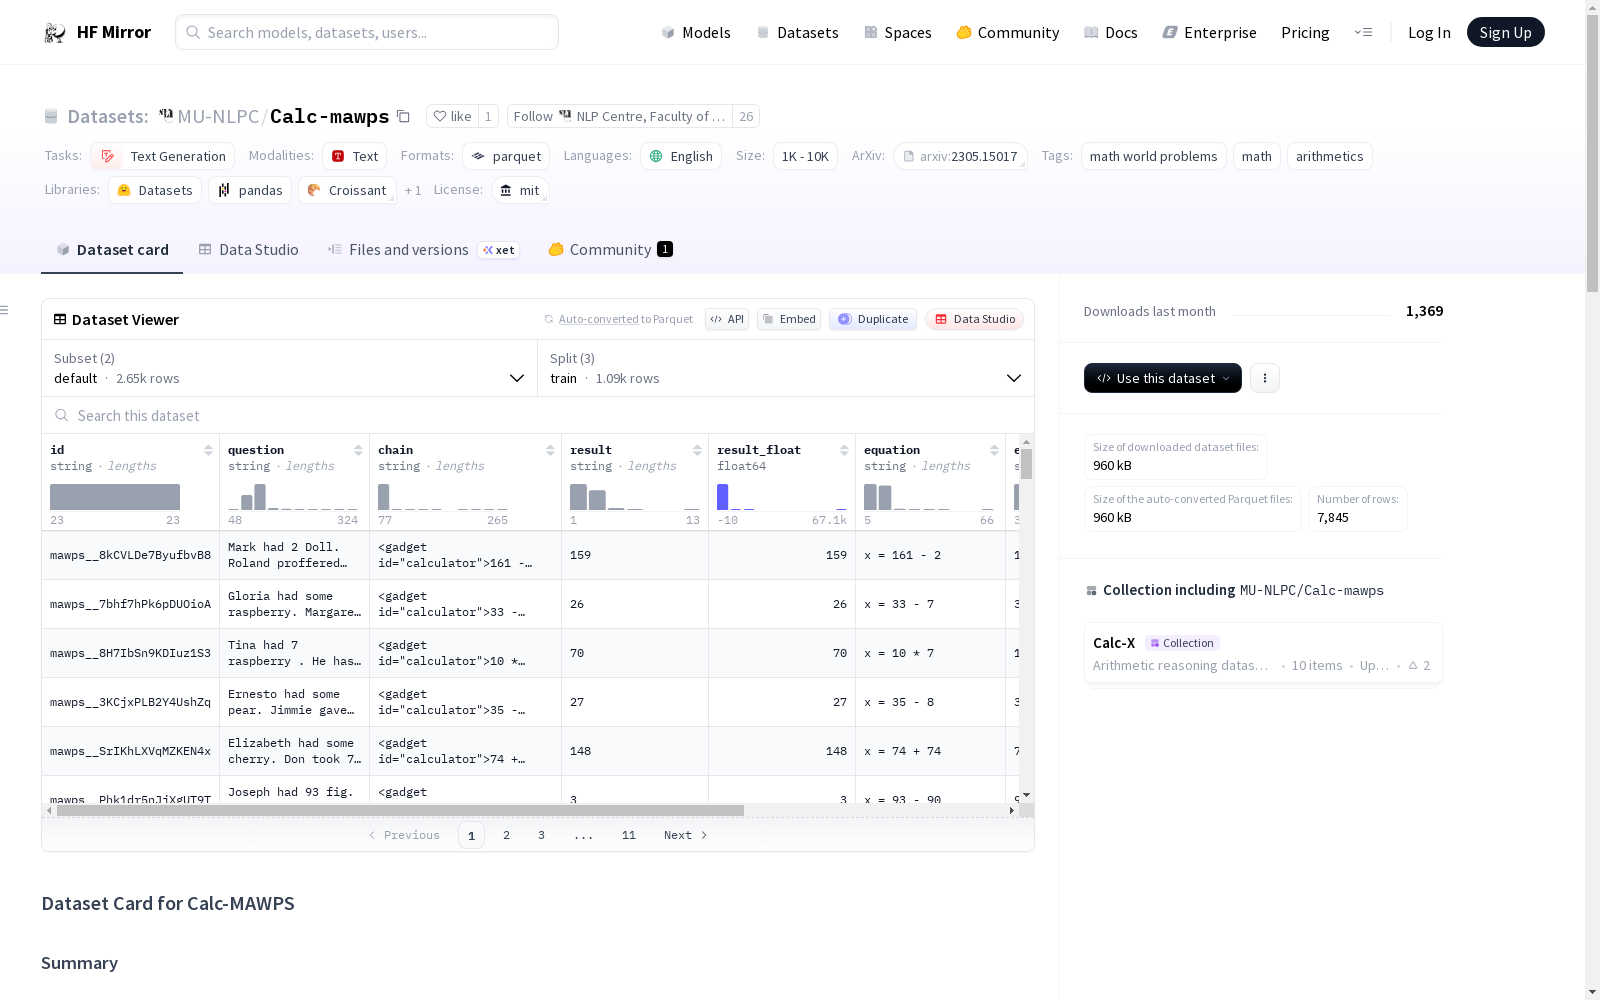Open the Use this dataset dropdown
This screenshot has height=1000, width=1600.
[1163, 378]
